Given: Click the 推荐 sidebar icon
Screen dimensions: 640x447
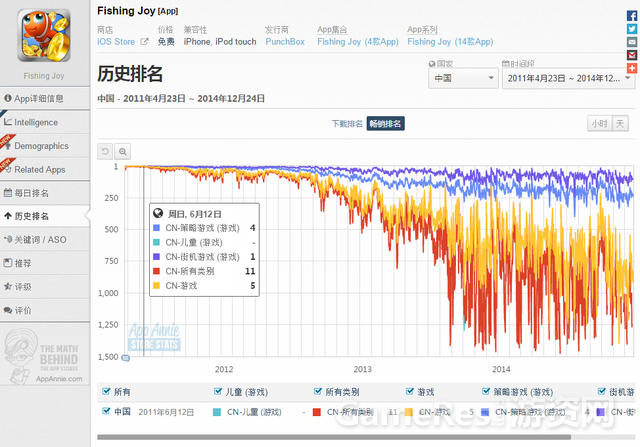Looking at the screenshot, I should pos(8,263).
